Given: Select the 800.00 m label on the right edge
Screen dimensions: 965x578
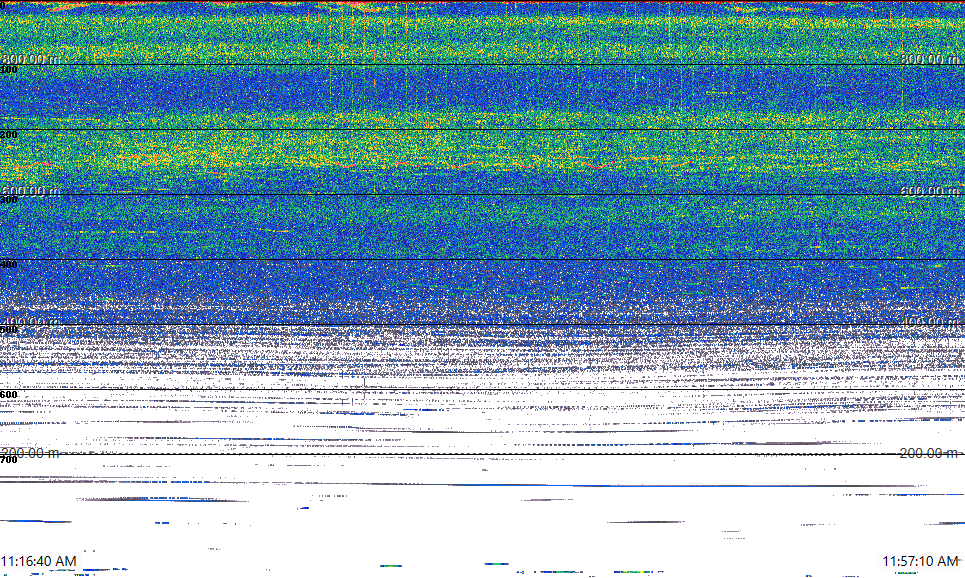Looking at the screenshot, I should [x=930, y=59].
